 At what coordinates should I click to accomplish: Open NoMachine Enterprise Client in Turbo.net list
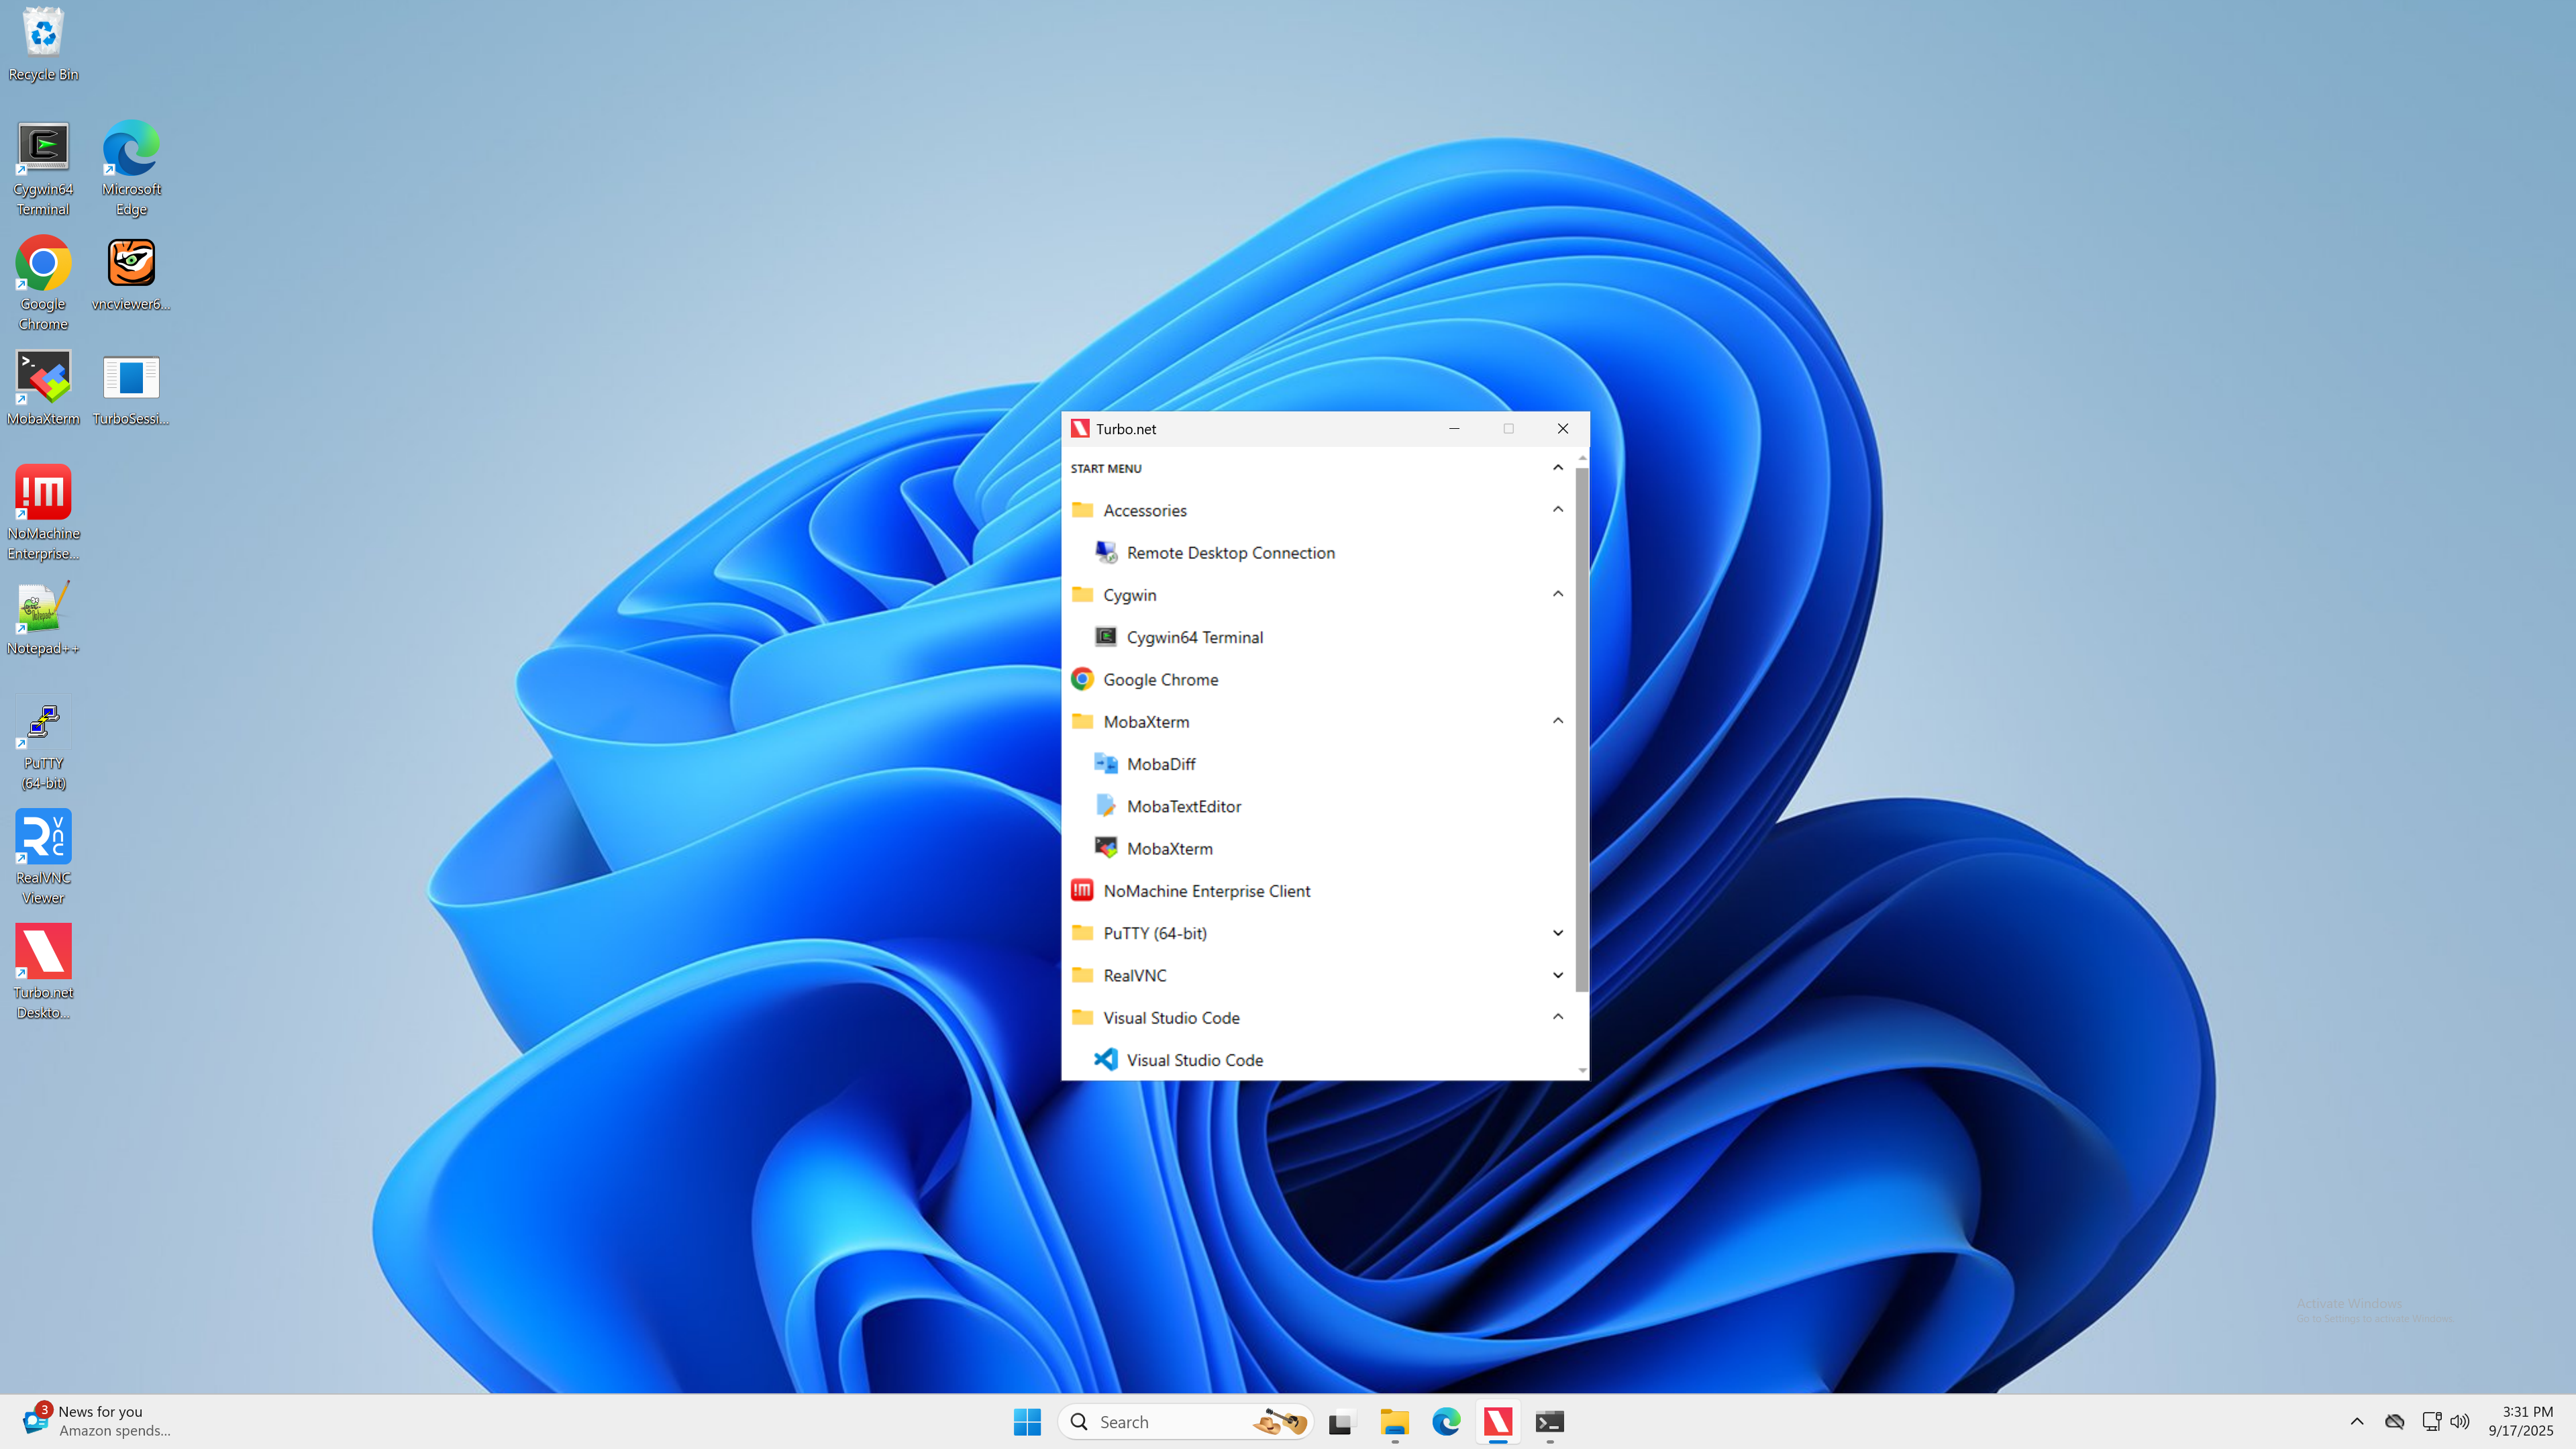click(1318, 890)
